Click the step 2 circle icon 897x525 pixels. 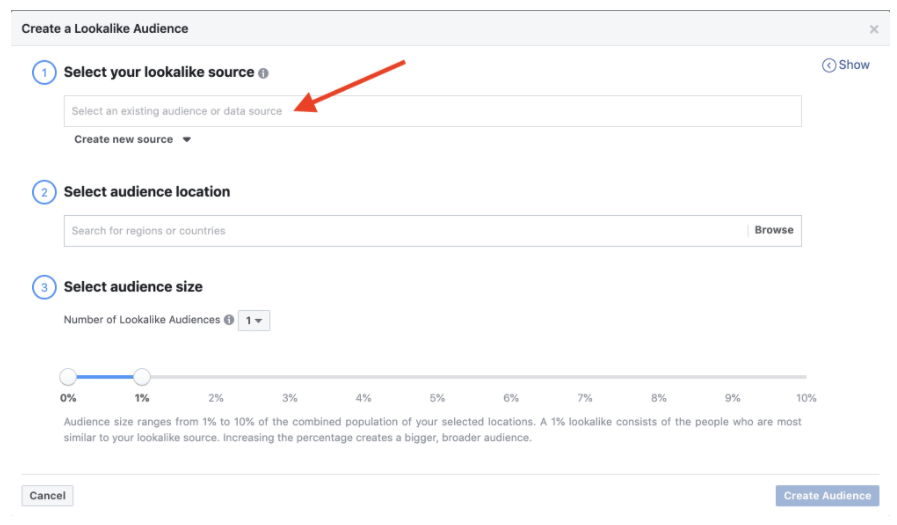tap(44, 192)
